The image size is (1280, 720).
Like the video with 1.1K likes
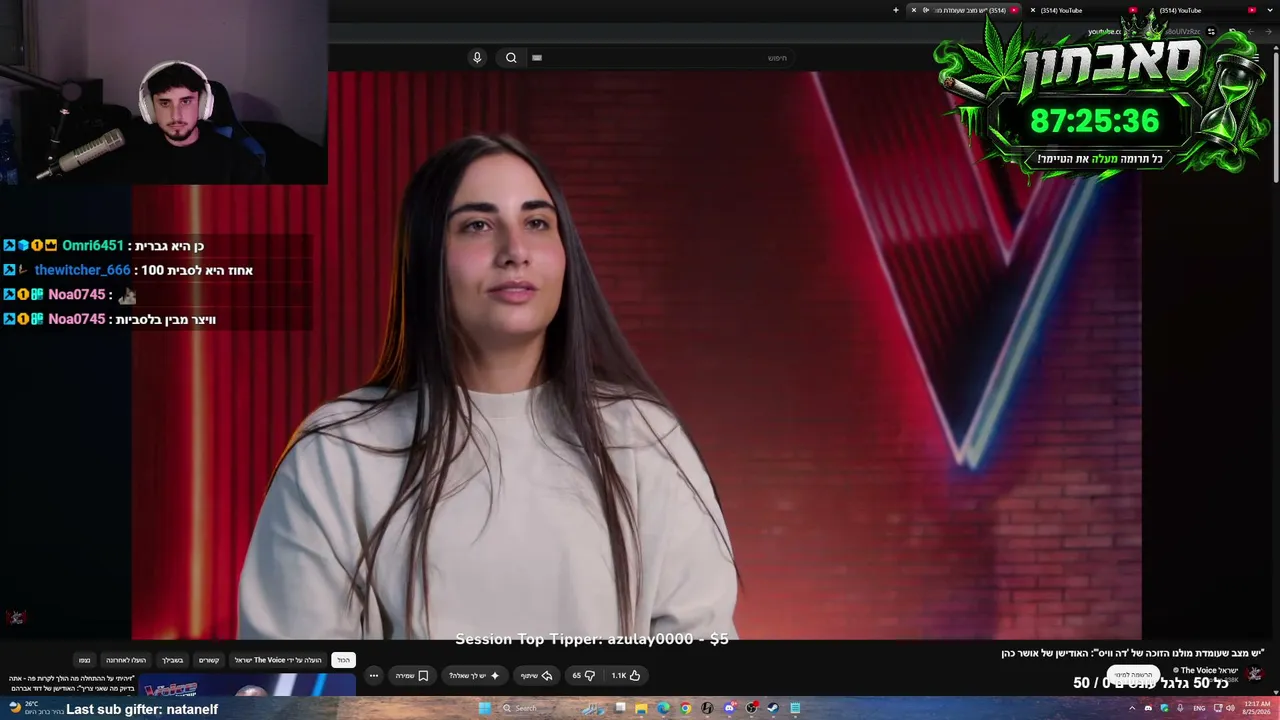tap(626, 676)
